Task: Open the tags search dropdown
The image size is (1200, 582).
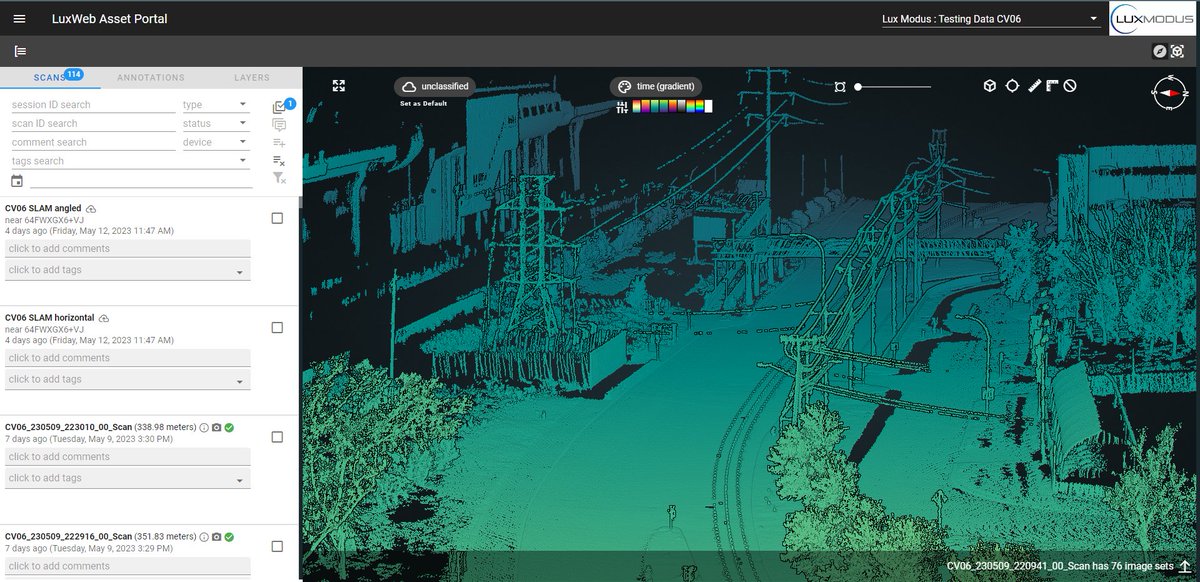Action: click(x=130, y=161)
